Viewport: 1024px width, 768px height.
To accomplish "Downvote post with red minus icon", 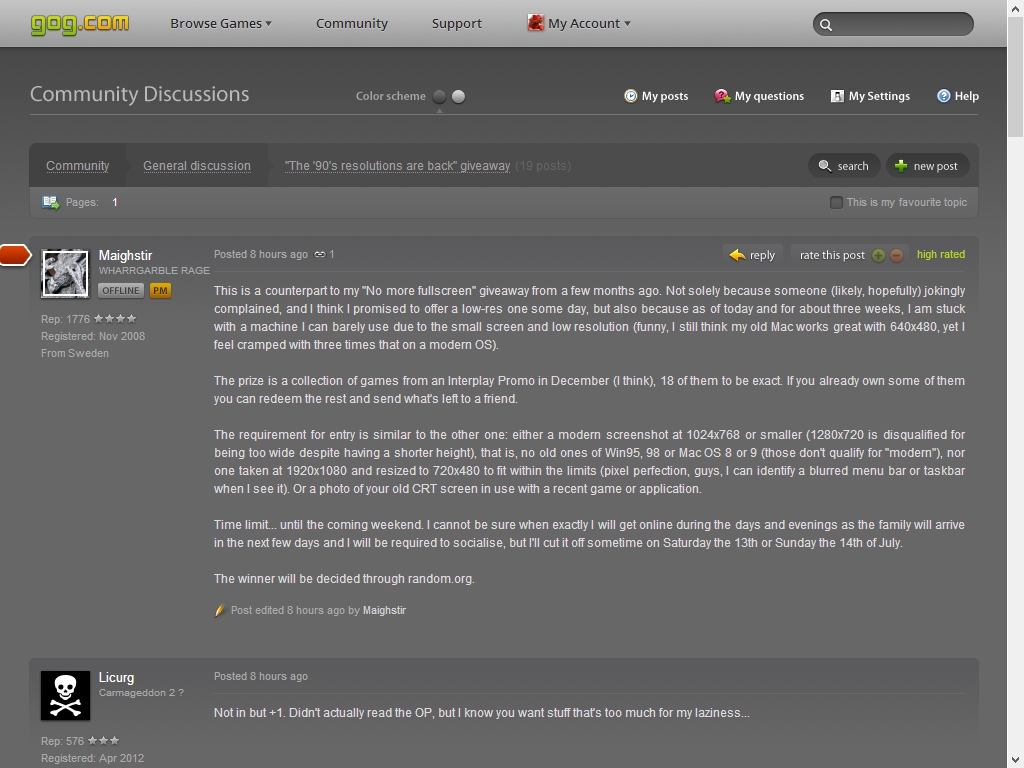I will pos(897,255).
